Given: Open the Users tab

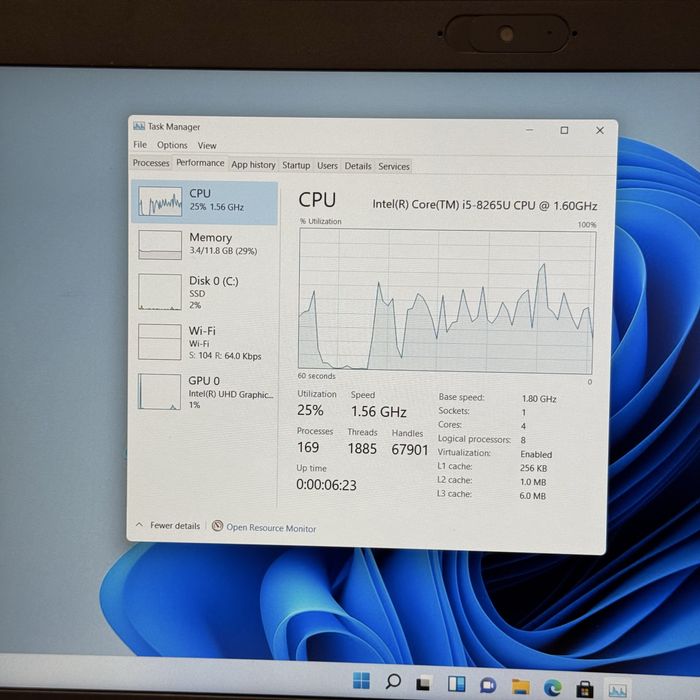Looking at the screenshot, I should [327, 166].
